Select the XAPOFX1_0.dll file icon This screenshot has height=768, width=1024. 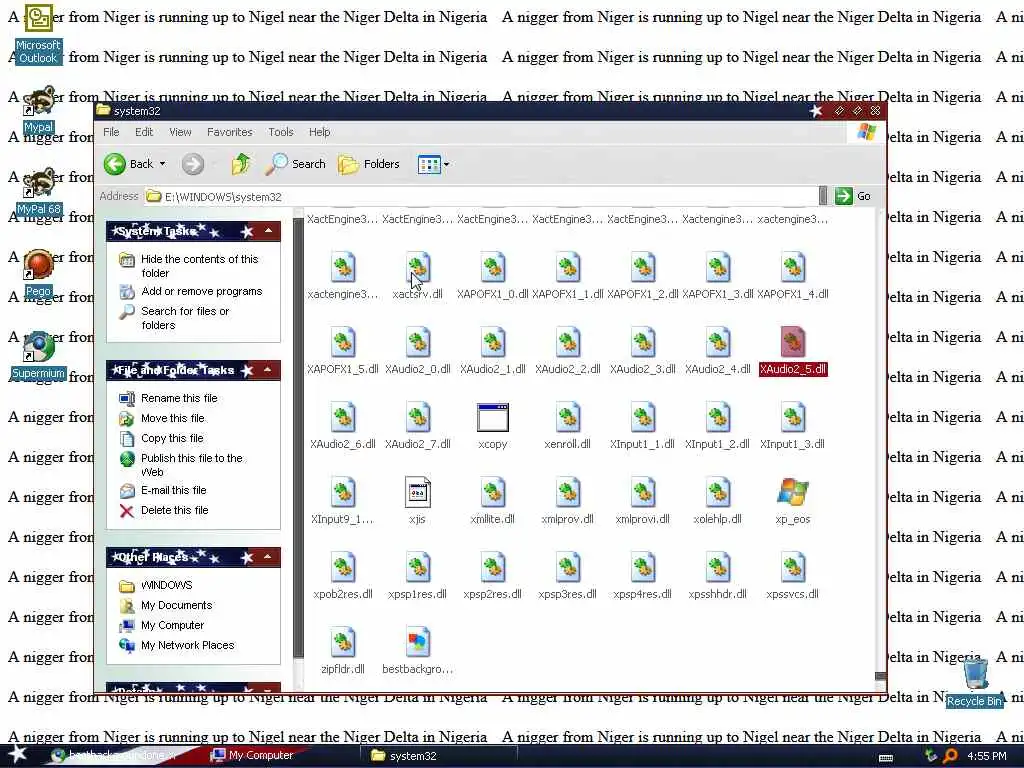coord(492,267)
